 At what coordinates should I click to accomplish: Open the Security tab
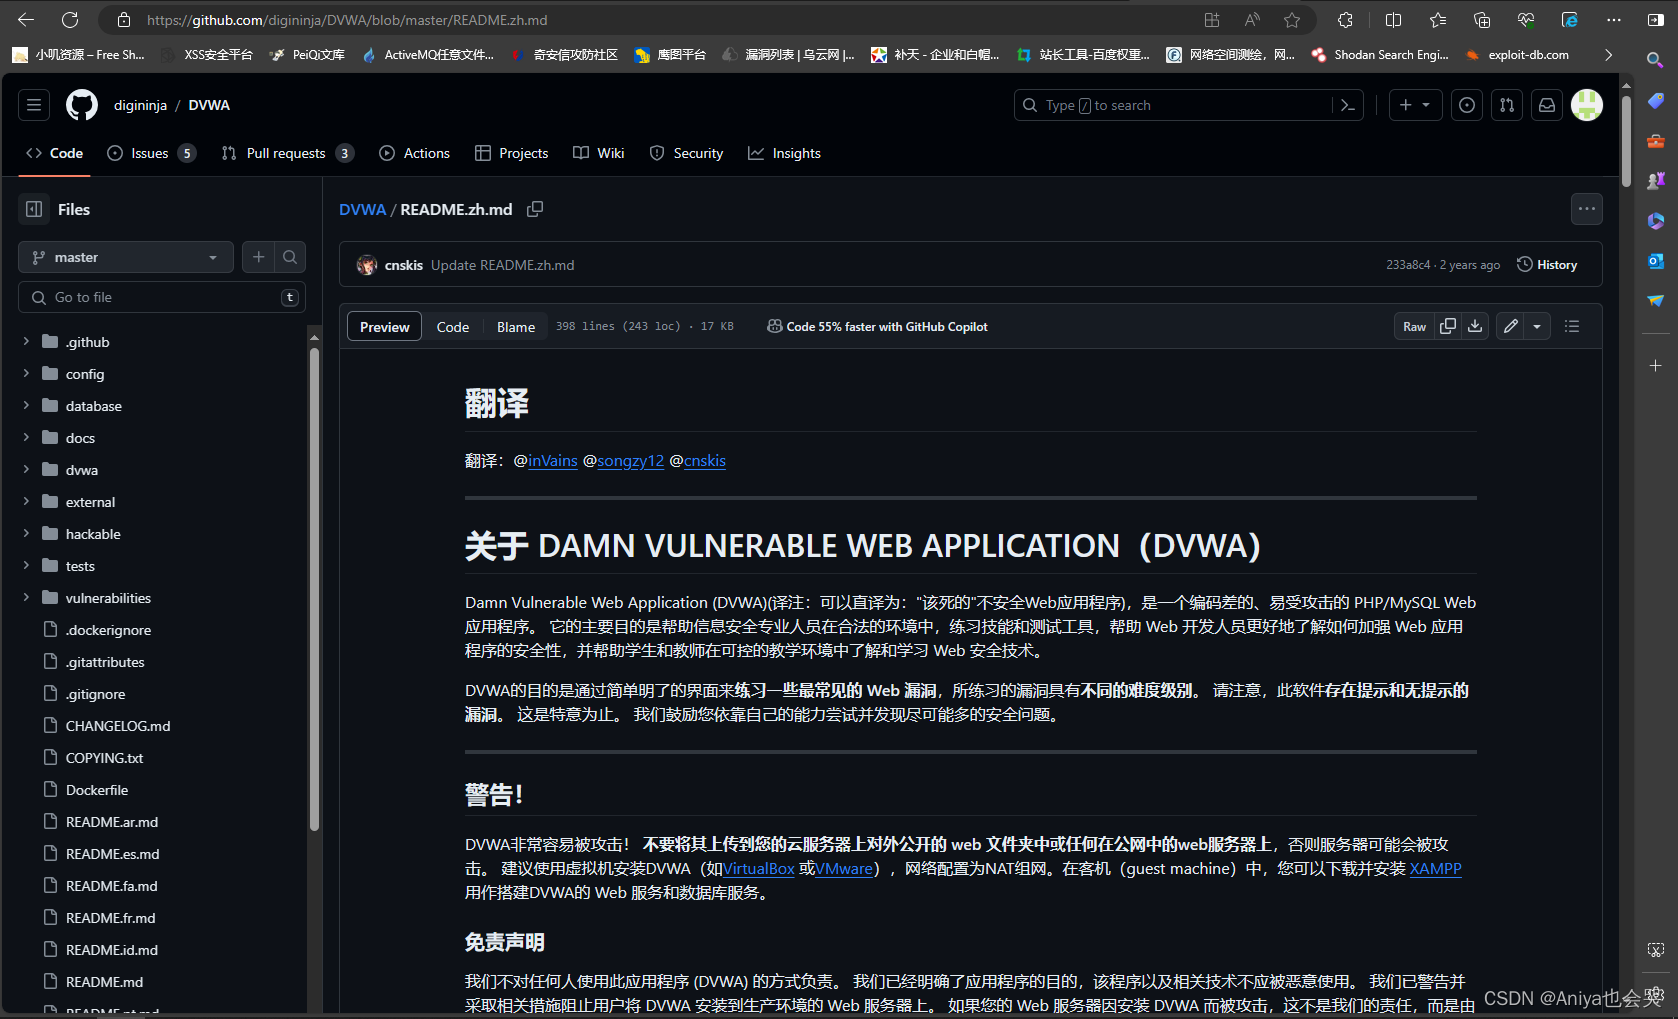pyautogui.click(x=686, y=153)
